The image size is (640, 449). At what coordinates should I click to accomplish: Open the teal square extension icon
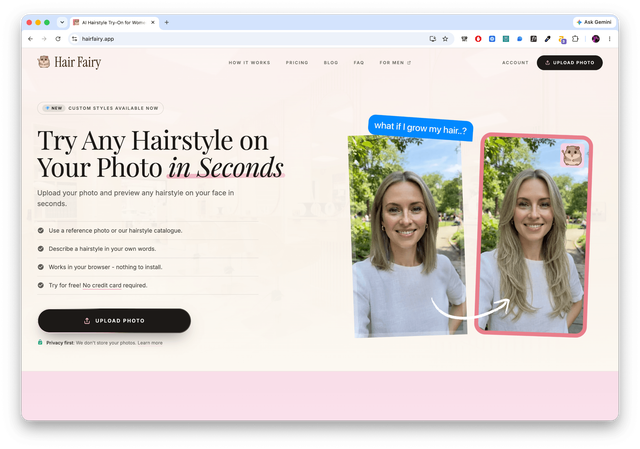pyautogui.click(x=506, y=39)
